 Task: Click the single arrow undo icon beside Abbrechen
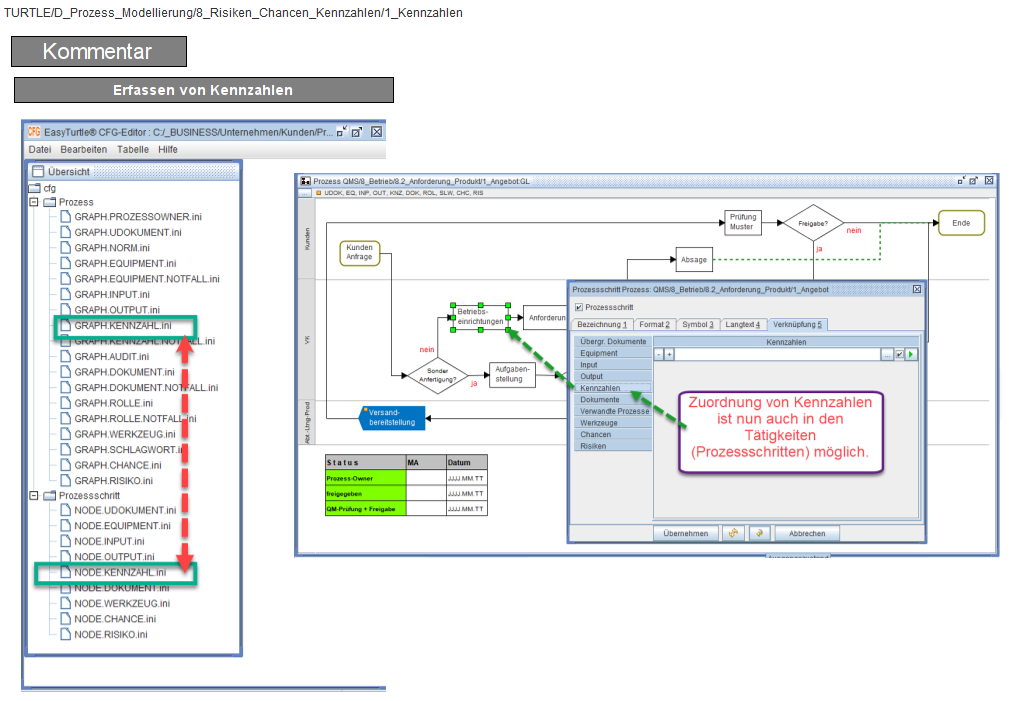click(760, 533)
